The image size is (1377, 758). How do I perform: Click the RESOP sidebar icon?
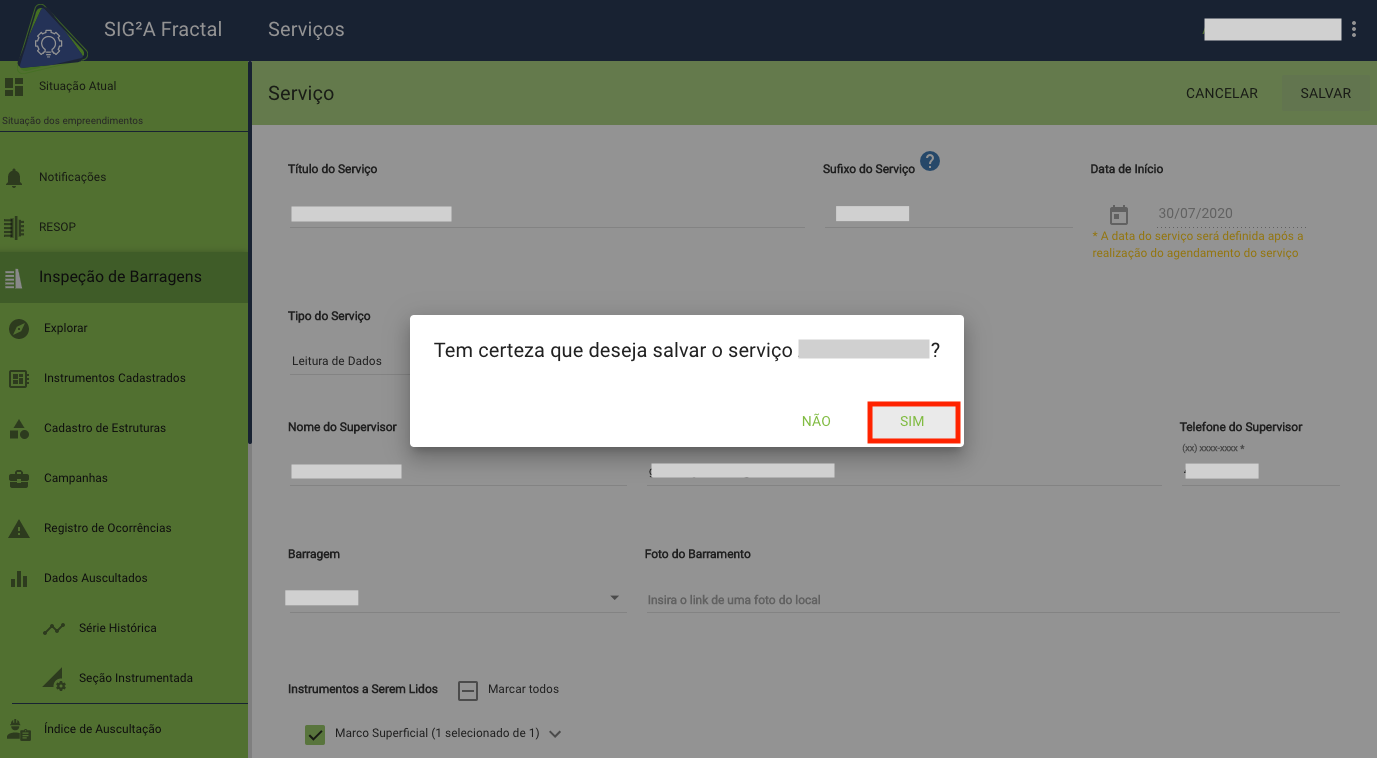[x=14, y=227]
